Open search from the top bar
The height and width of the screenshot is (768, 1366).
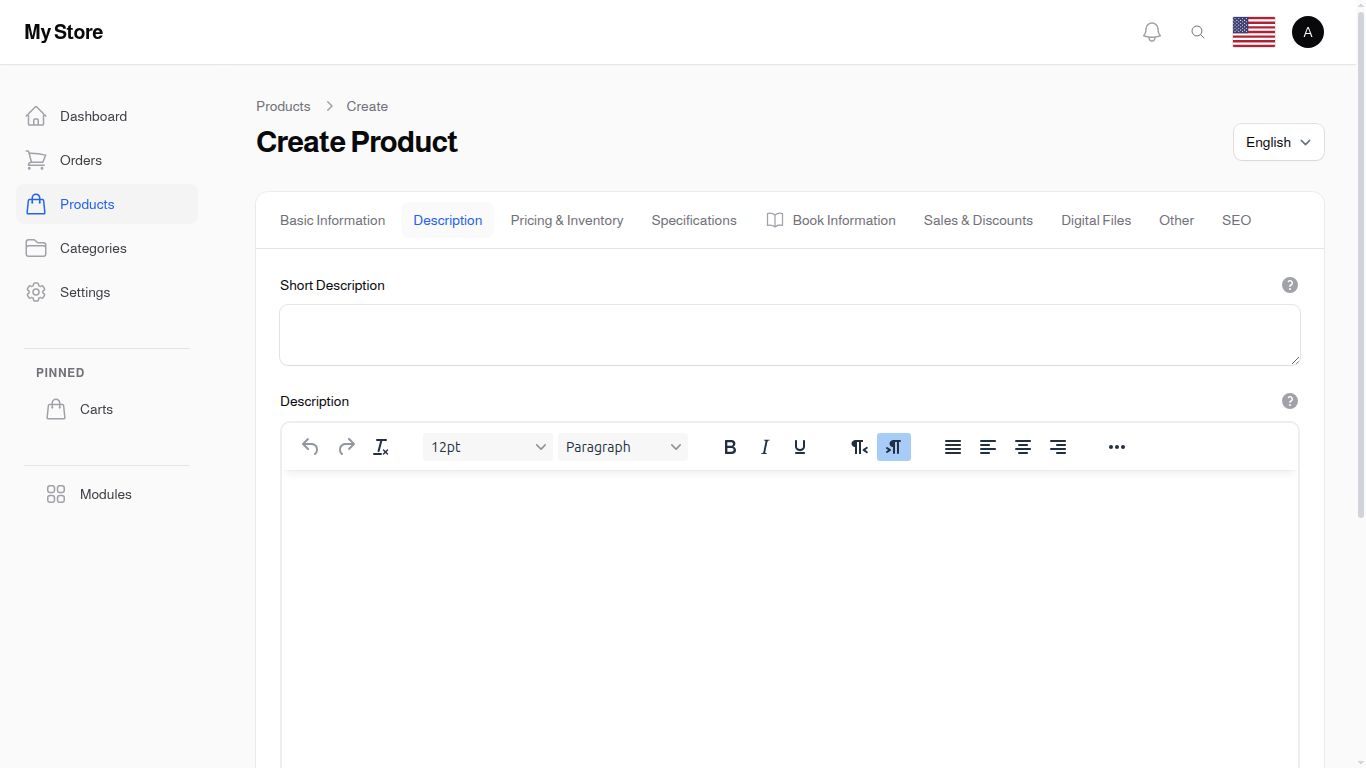point(1198,31)
